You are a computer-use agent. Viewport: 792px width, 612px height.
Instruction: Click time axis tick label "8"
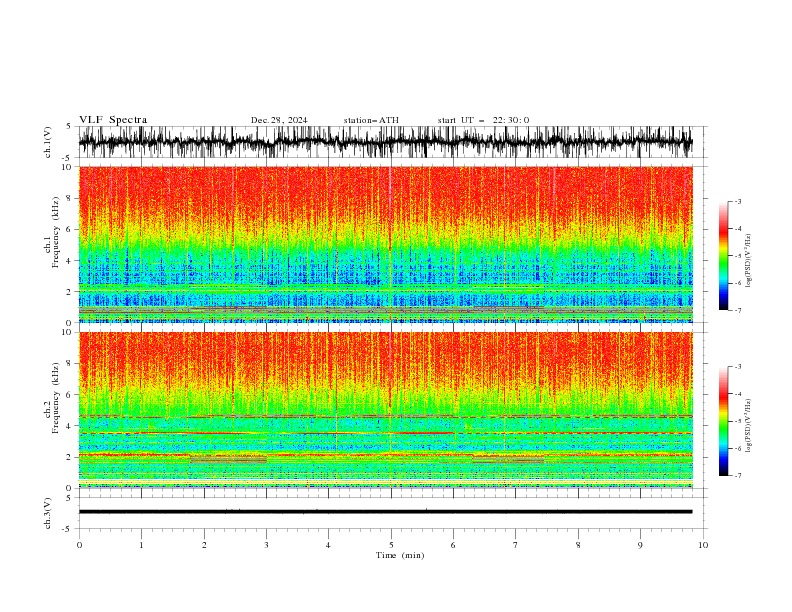[x=578, y=545]
